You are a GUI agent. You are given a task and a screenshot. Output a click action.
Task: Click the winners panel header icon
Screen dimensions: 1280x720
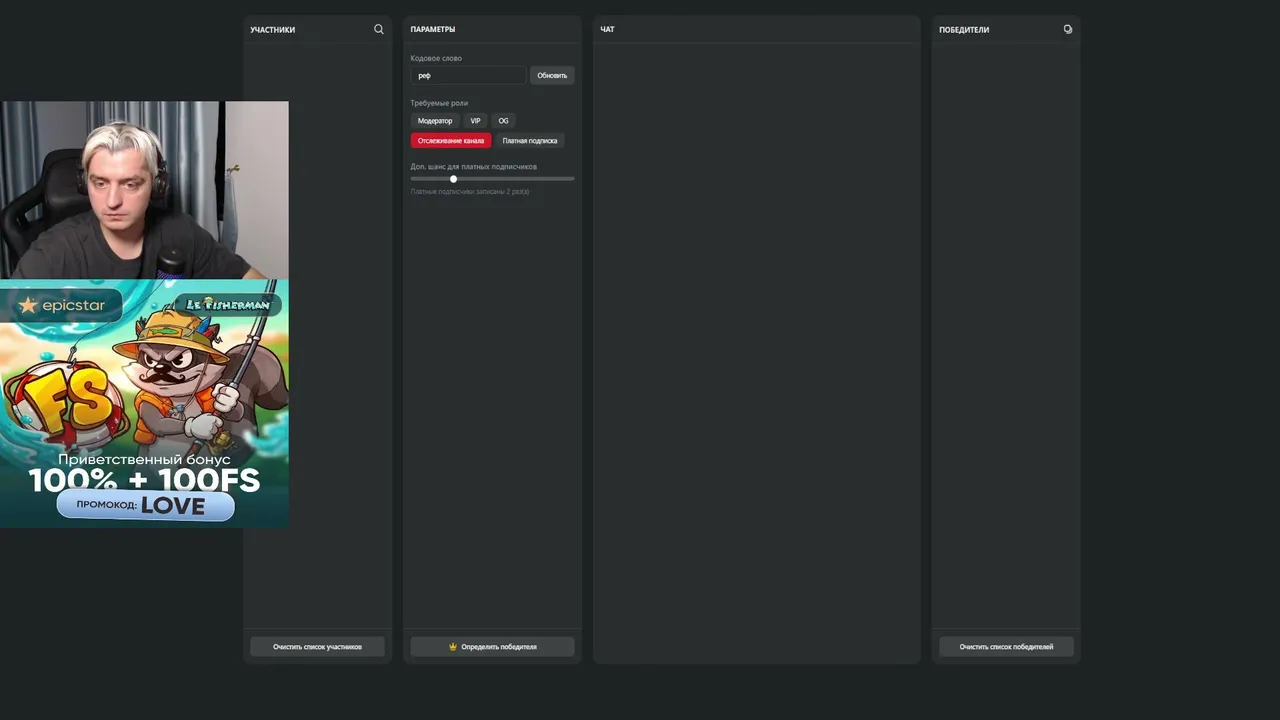coord(1068,29)
